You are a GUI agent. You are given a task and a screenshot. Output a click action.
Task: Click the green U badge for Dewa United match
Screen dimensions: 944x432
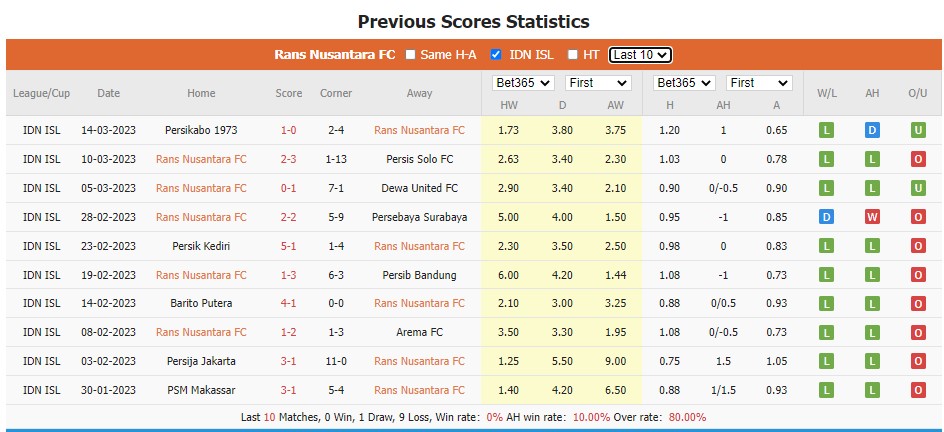point(917,188)
